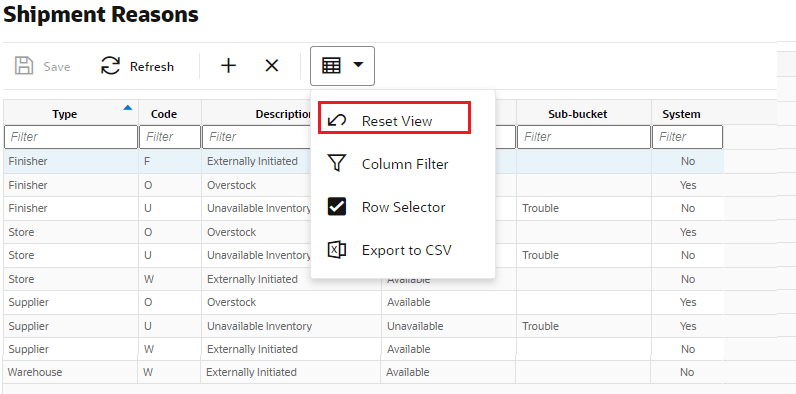
Task: Choose Column Filter menu entry
Action: (x=403, y=163)
